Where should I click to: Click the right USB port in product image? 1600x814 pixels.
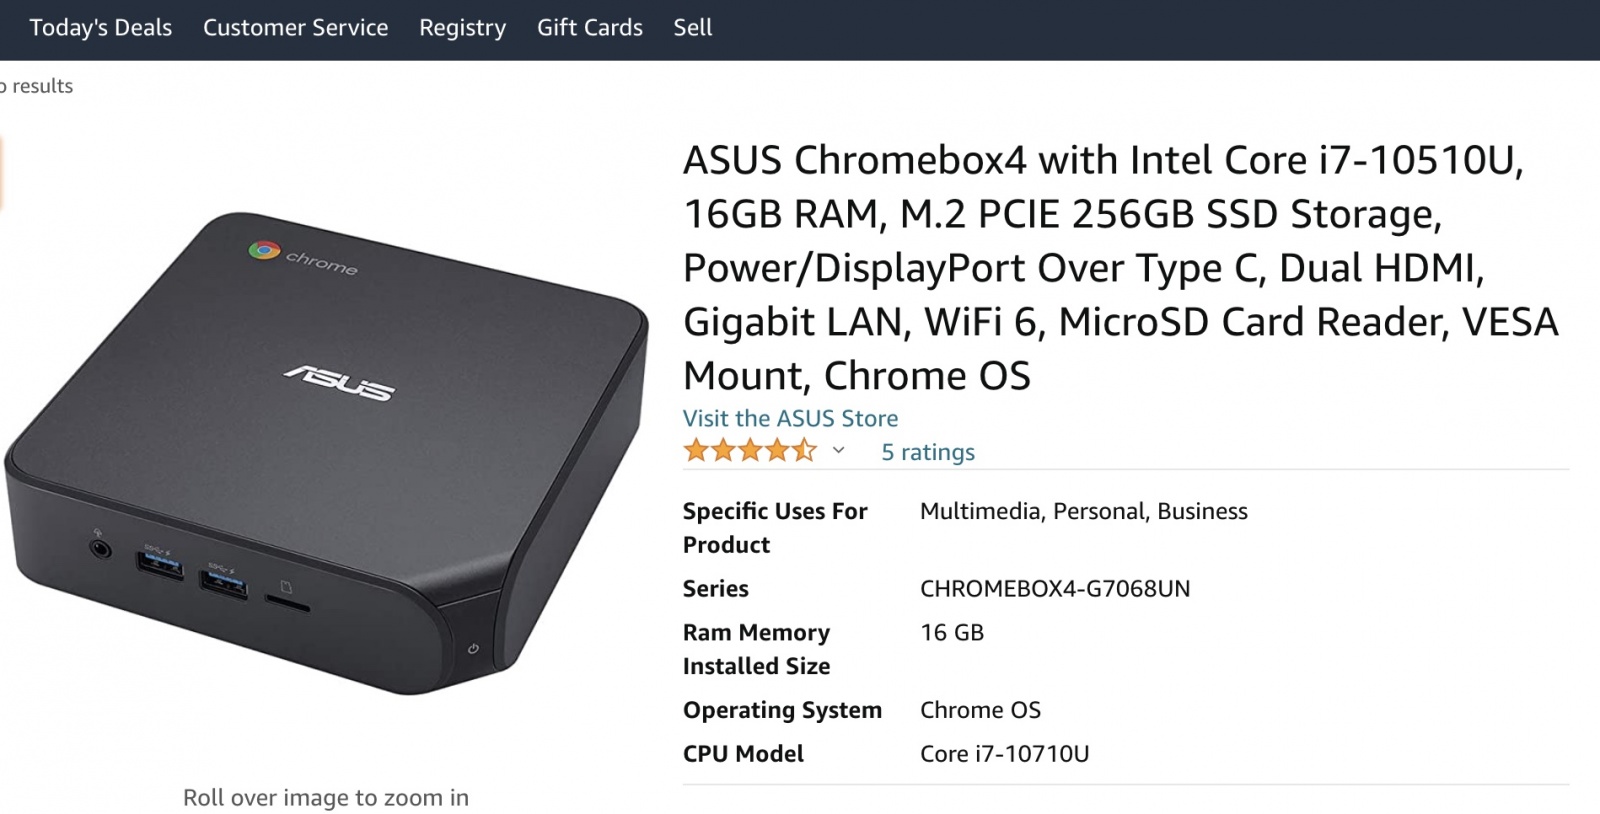click(x=222, y=583)
